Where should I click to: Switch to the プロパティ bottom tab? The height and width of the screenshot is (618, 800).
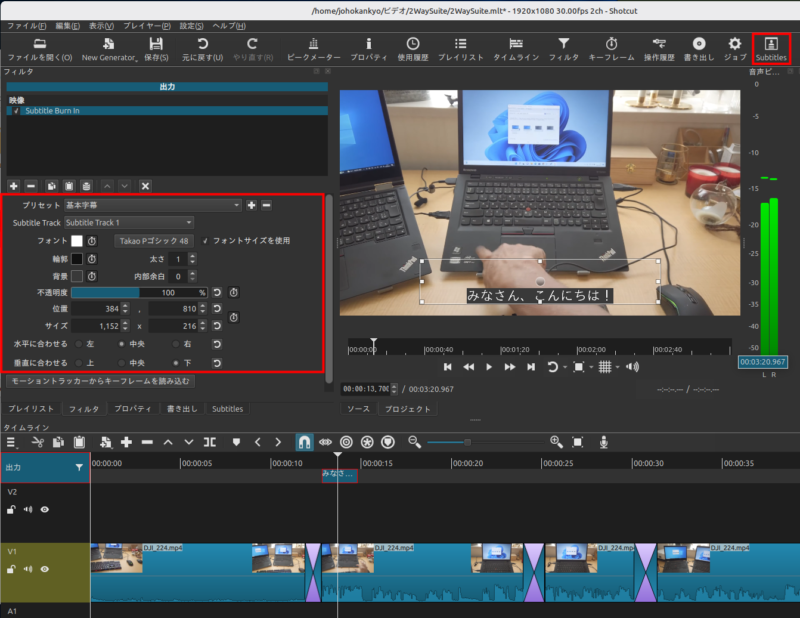click(132, 409)
